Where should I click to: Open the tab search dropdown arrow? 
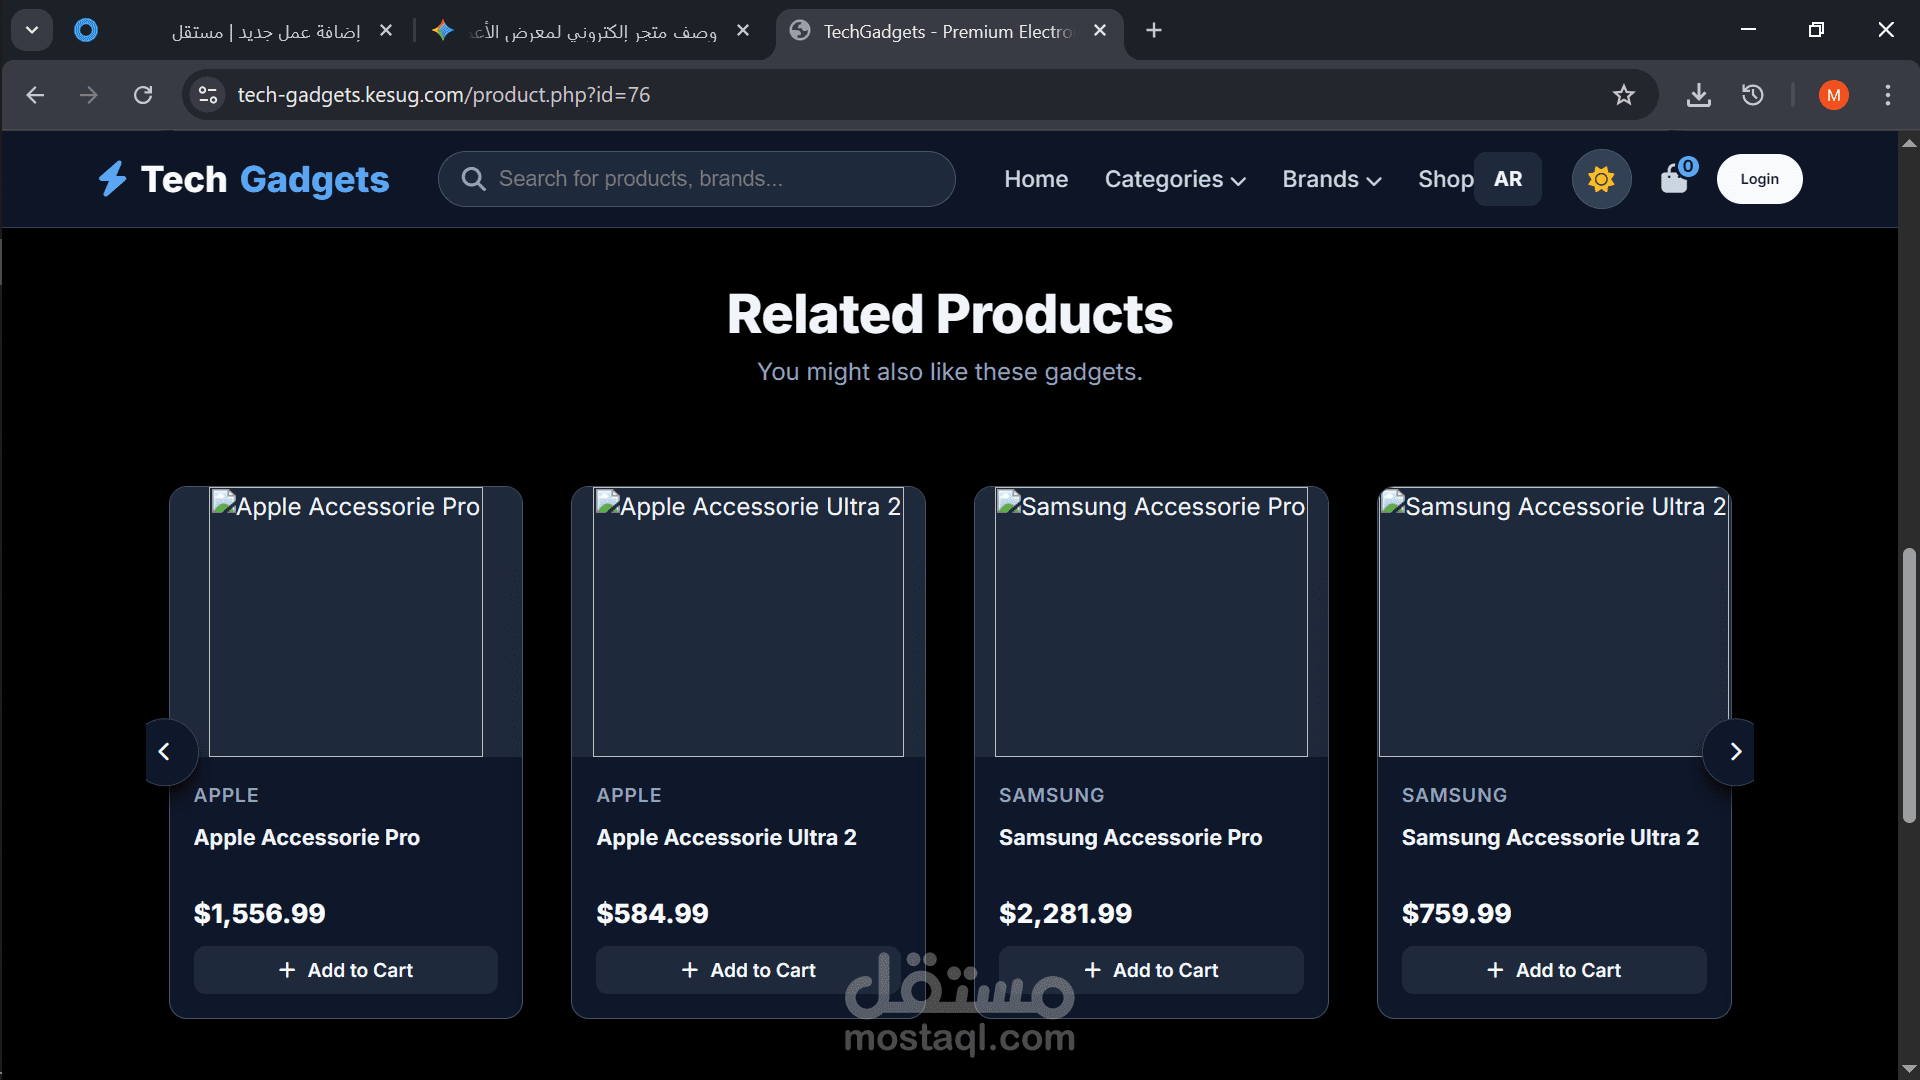(32, 30)
